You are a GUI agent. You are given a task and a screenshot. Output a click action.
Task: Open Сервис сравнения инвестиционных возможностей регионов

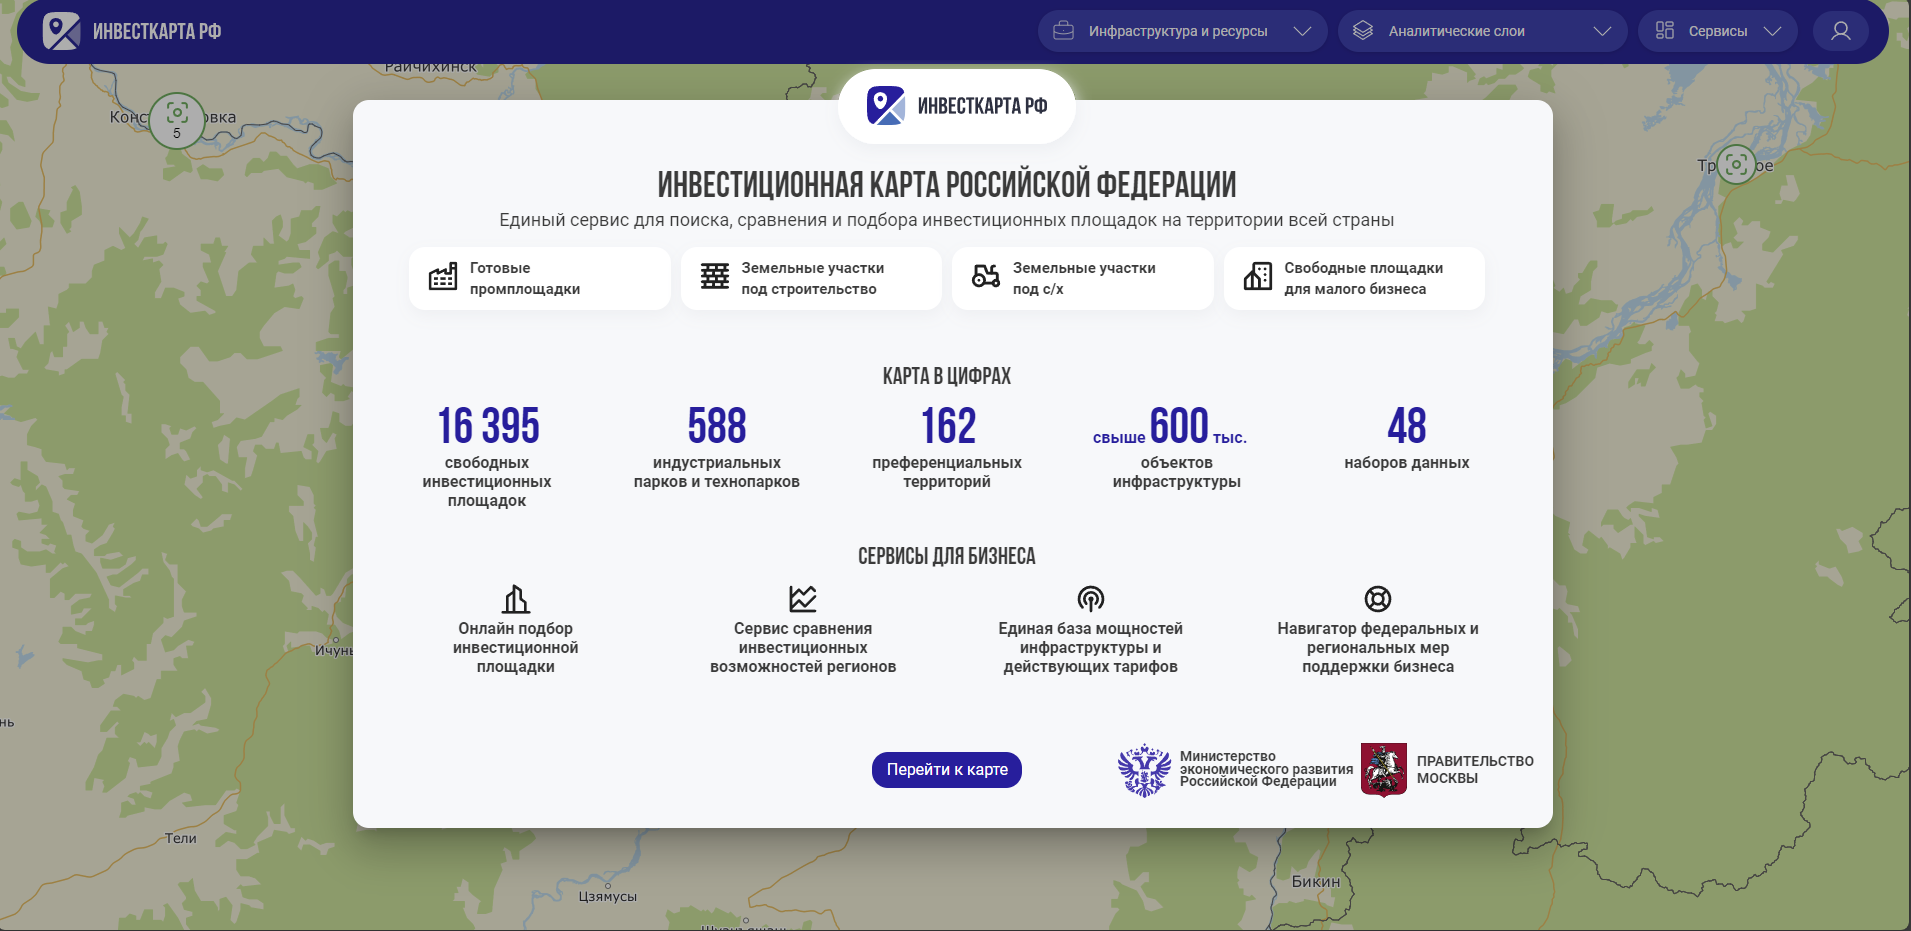[x=803, y=648]
